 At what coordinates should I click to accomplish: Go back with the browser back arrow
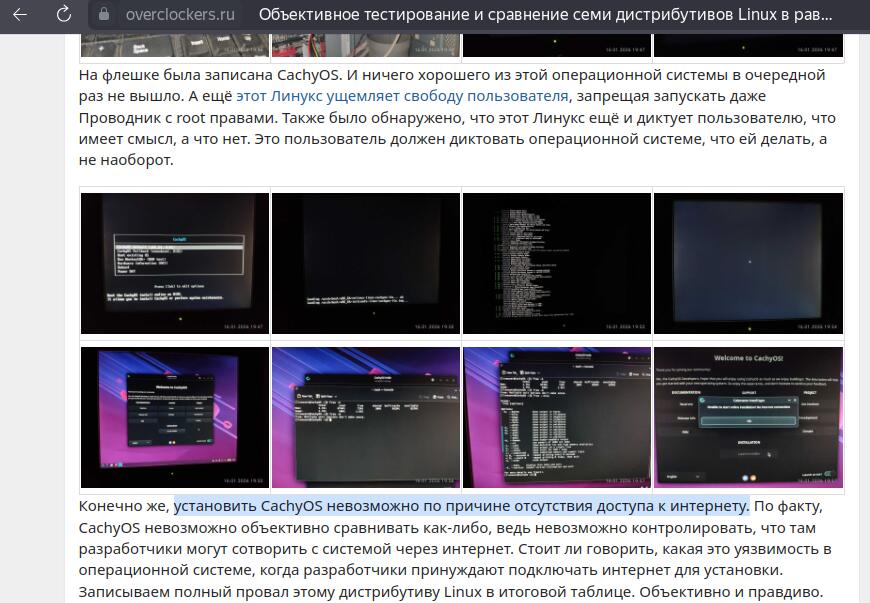[x=20, y=14]
